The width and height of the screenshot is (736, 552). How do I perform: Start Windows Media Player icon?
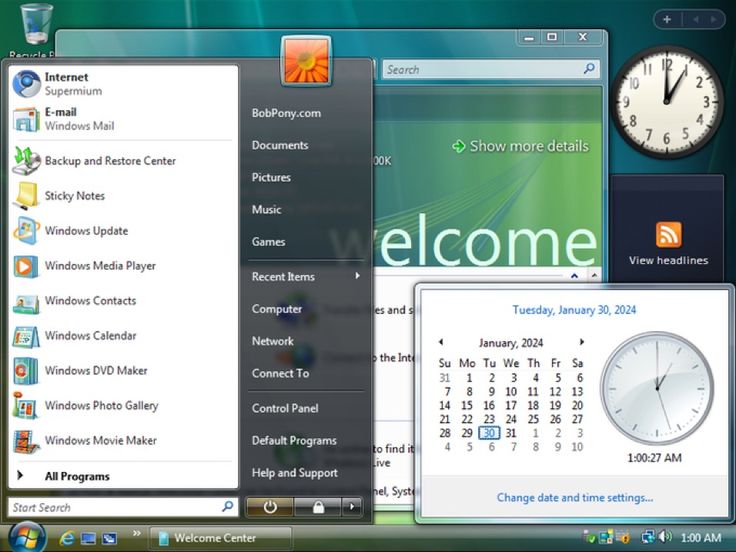pyautogui.click(x=25, y=266)
